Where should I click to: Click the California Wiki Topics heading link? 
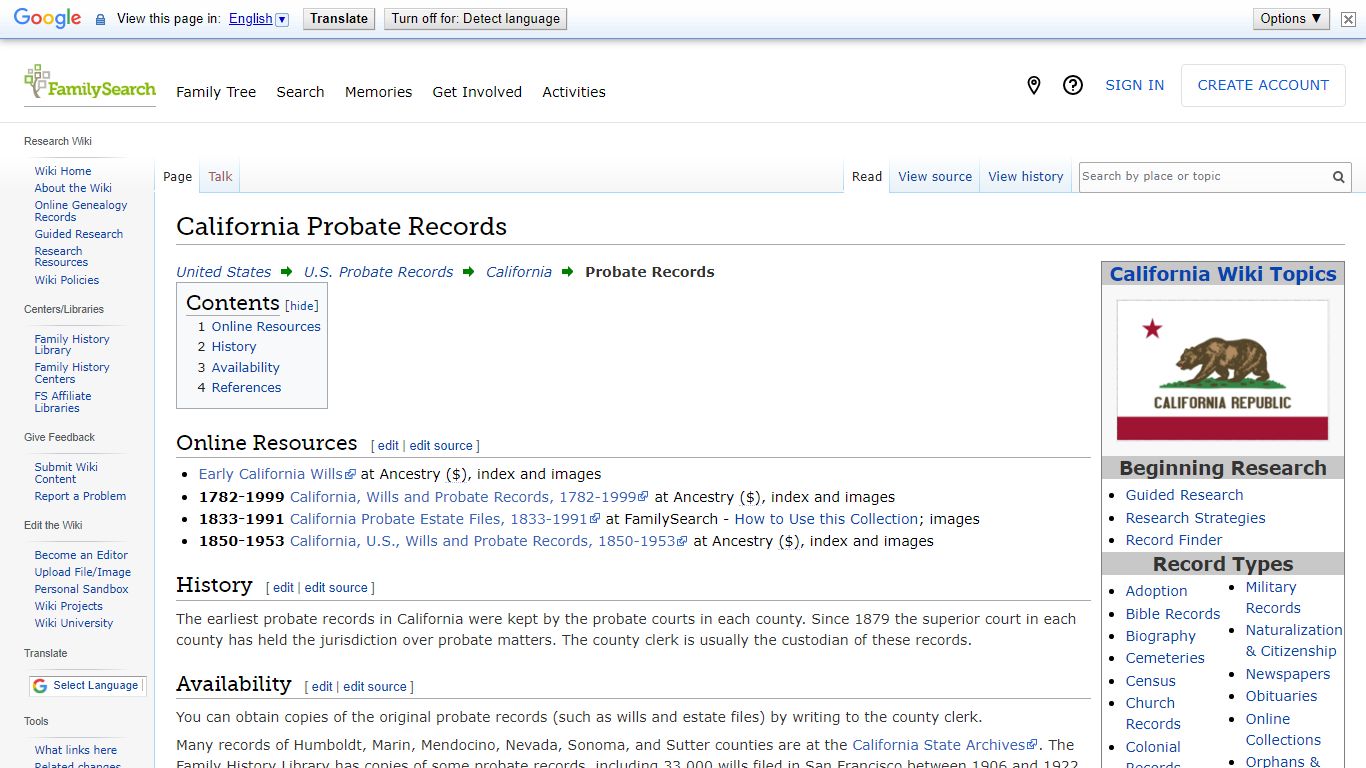pos(1222,274)
